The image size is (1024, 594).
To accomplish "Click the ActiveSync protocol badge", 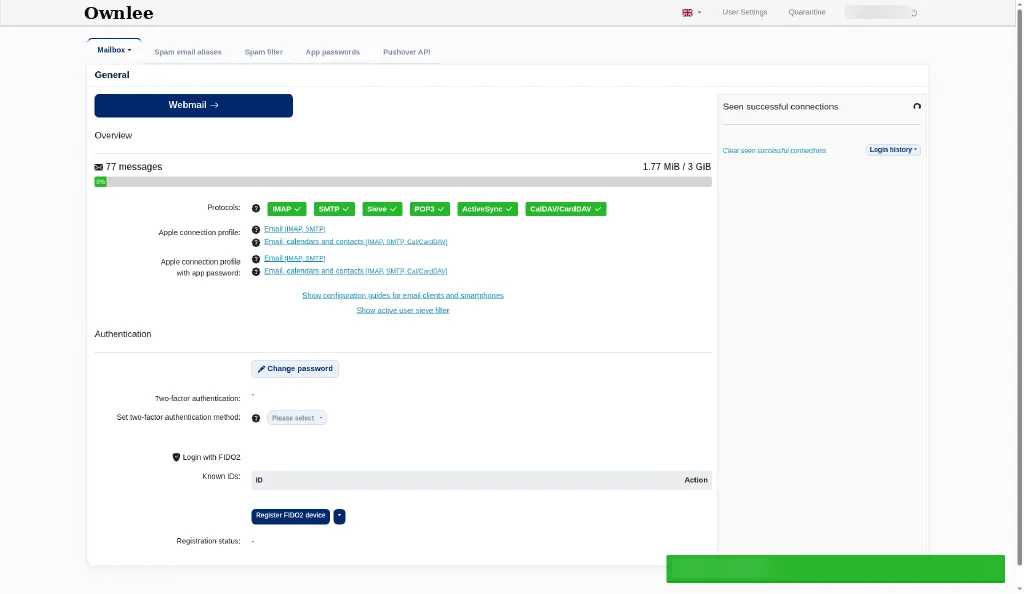I will pos(487,209).
